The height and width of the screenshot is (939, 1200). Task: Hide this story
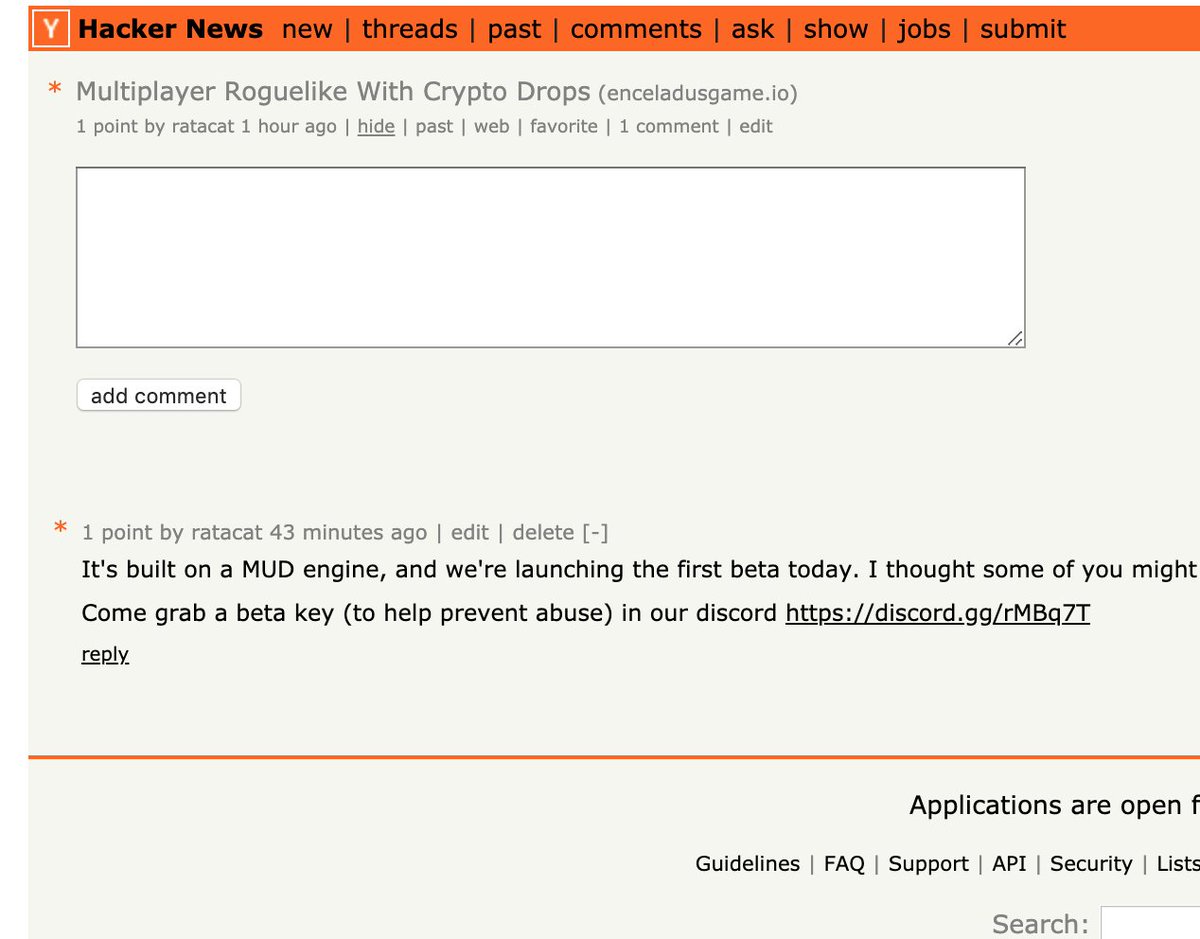[376, 126]
